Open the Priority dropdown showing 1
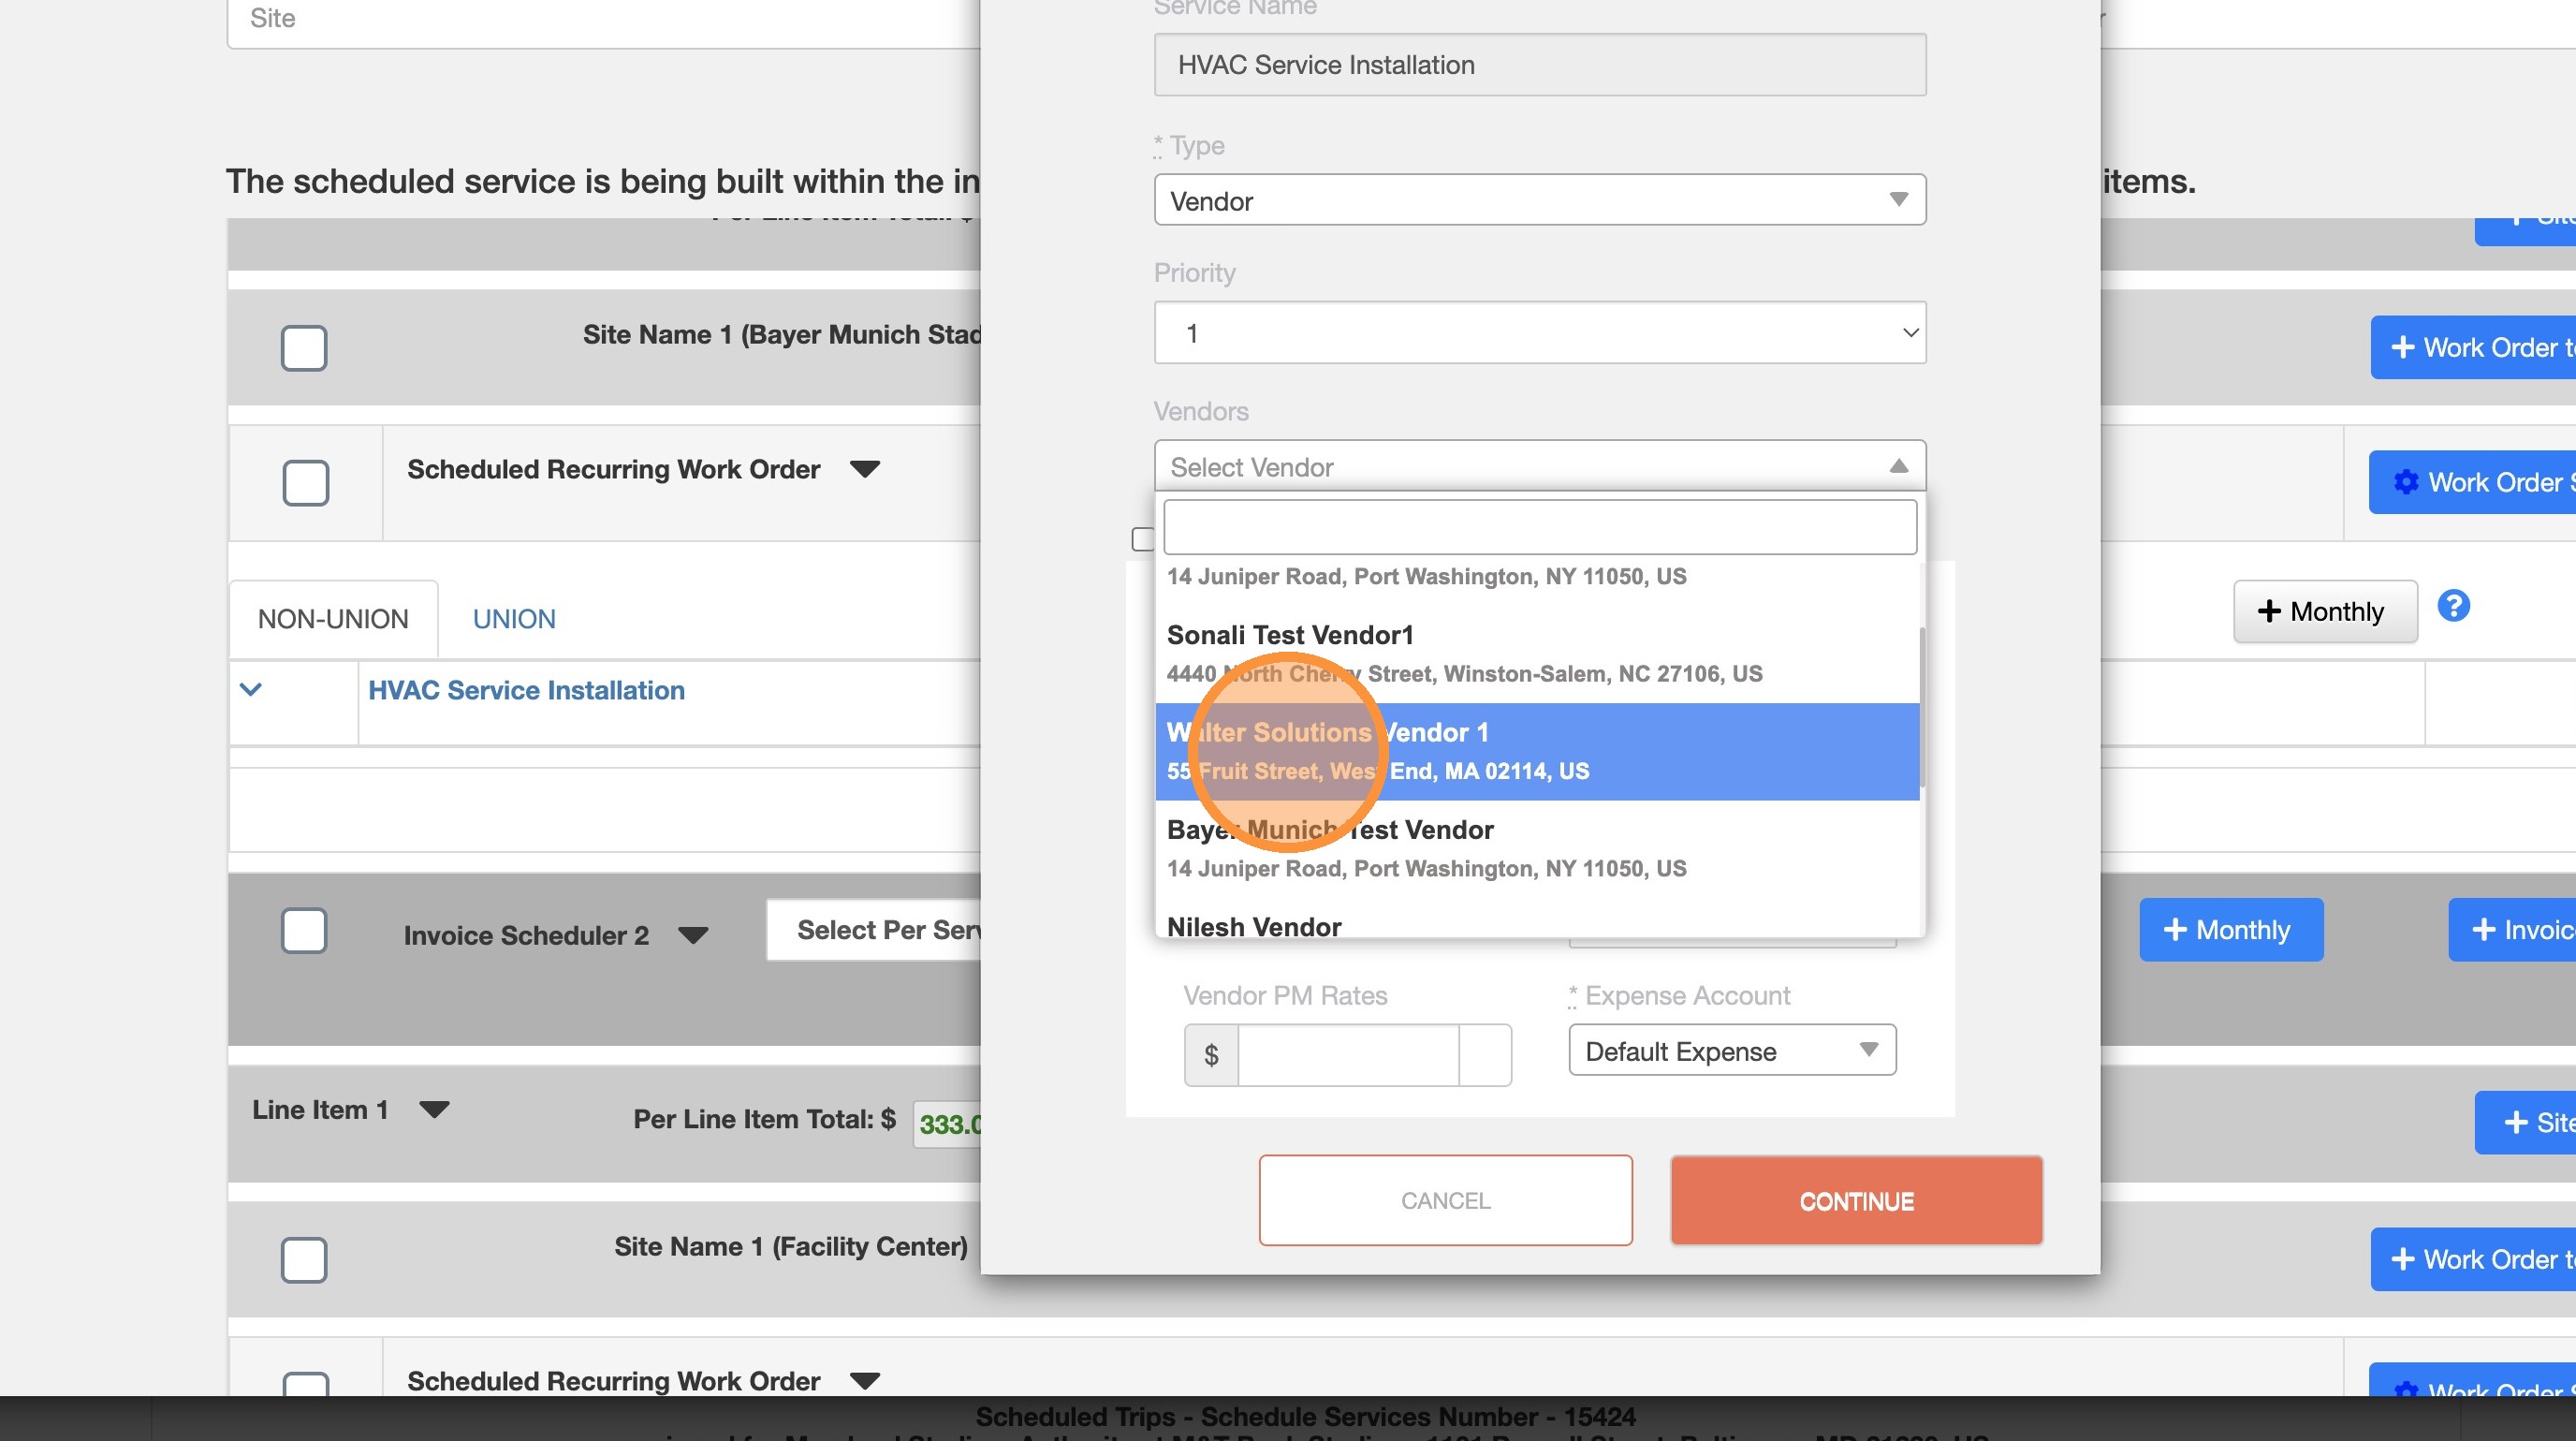 click(1539, 333)
